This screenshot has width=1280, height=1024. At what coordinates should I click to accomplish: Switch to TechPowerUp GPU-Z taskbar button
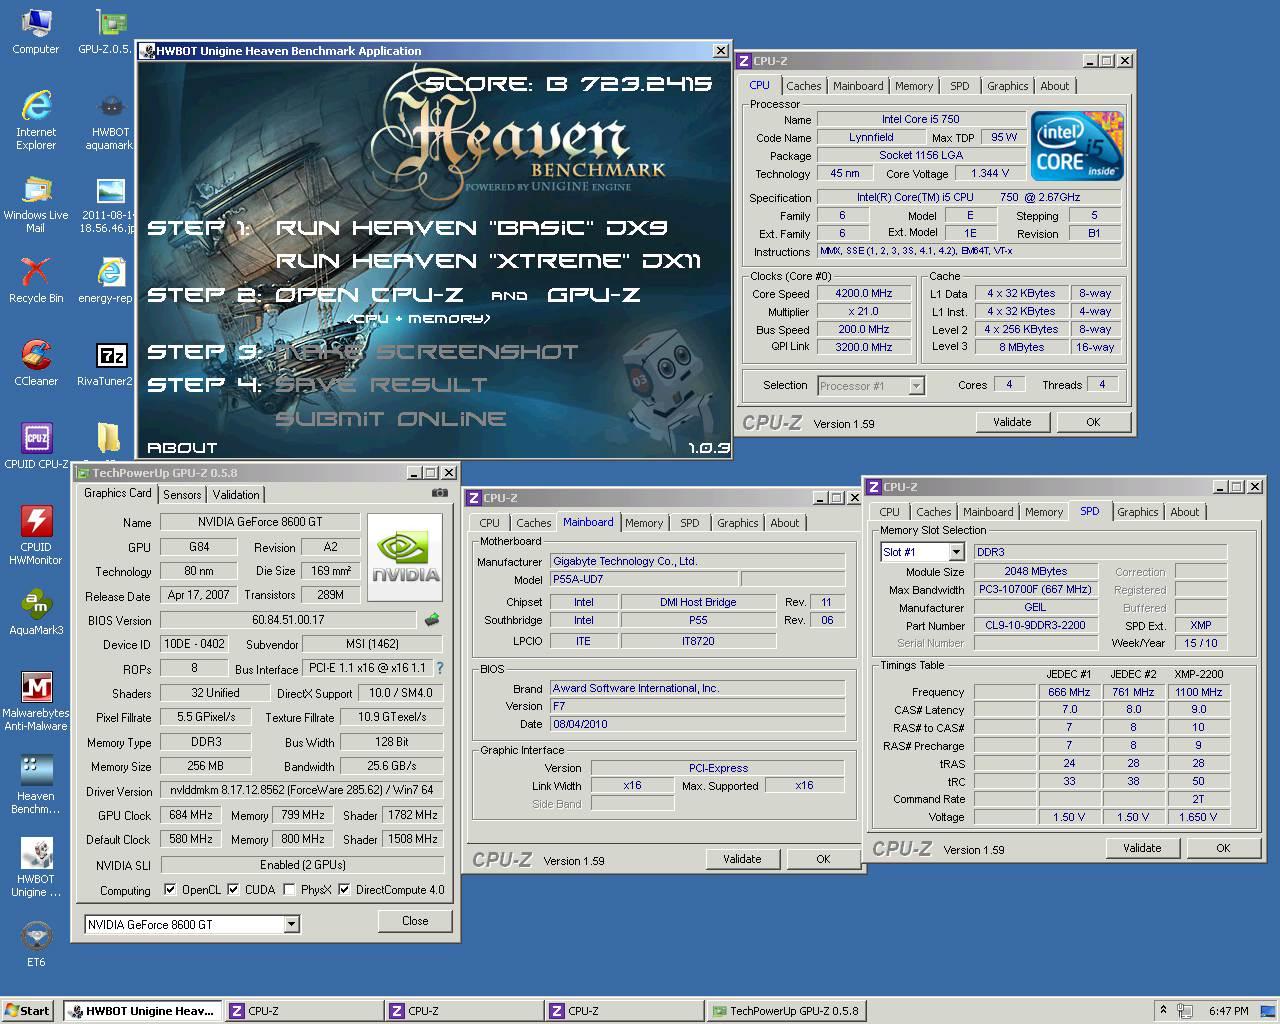click(x=785, y=1011)
